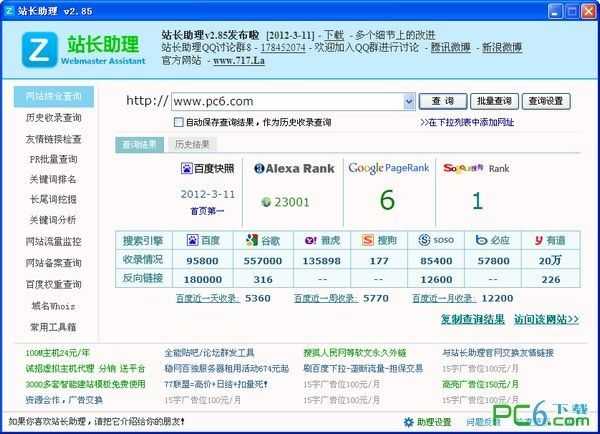The image size is (600, 434).
Task: Click the Bing 必应 icon in table header
Action: point(481,240)
